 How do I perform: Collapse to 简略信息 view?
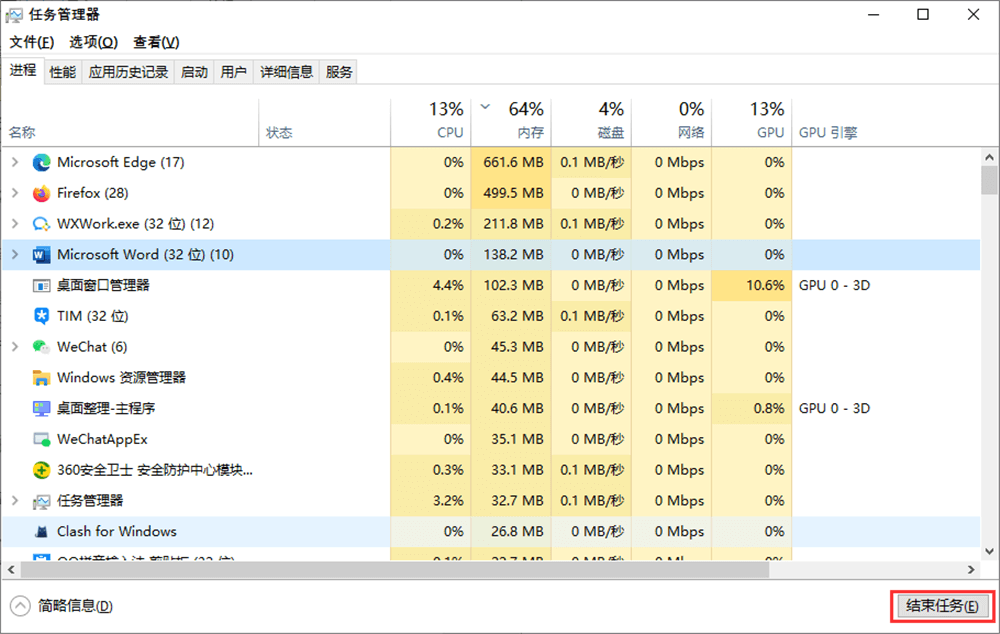tap(62, 606)
